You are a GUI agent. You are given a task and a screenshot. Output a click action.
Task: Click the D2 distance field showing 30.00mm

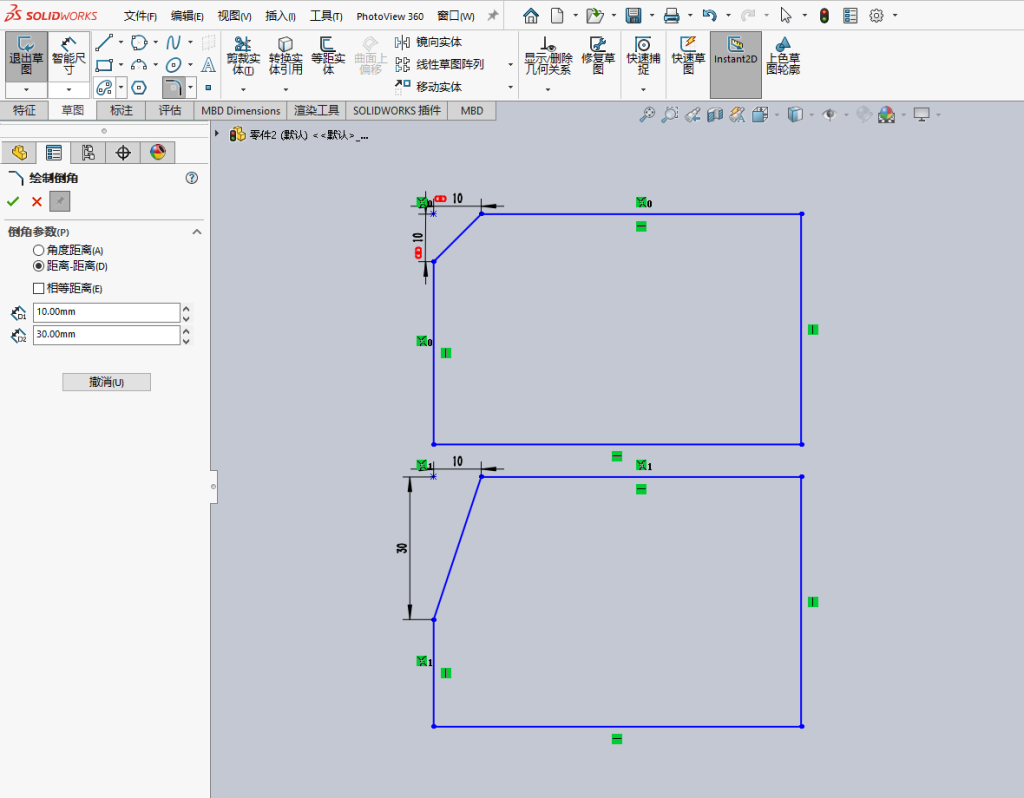point(106,334)
